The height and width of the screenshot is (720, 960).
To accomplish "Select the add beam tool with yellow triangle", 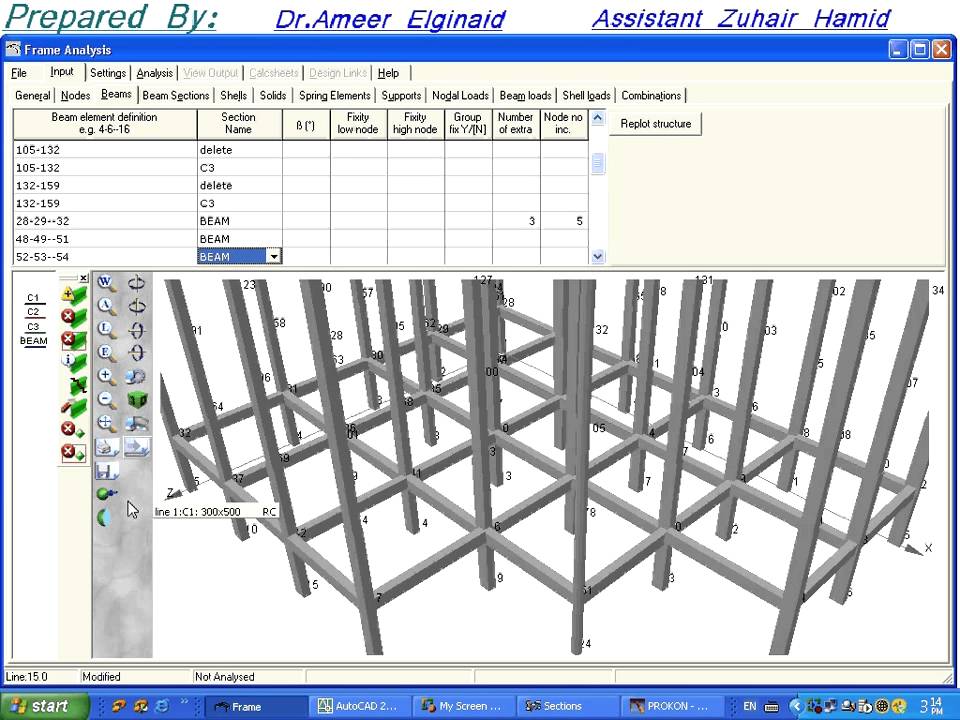I will pyautogui.click(x=74, y=294).
